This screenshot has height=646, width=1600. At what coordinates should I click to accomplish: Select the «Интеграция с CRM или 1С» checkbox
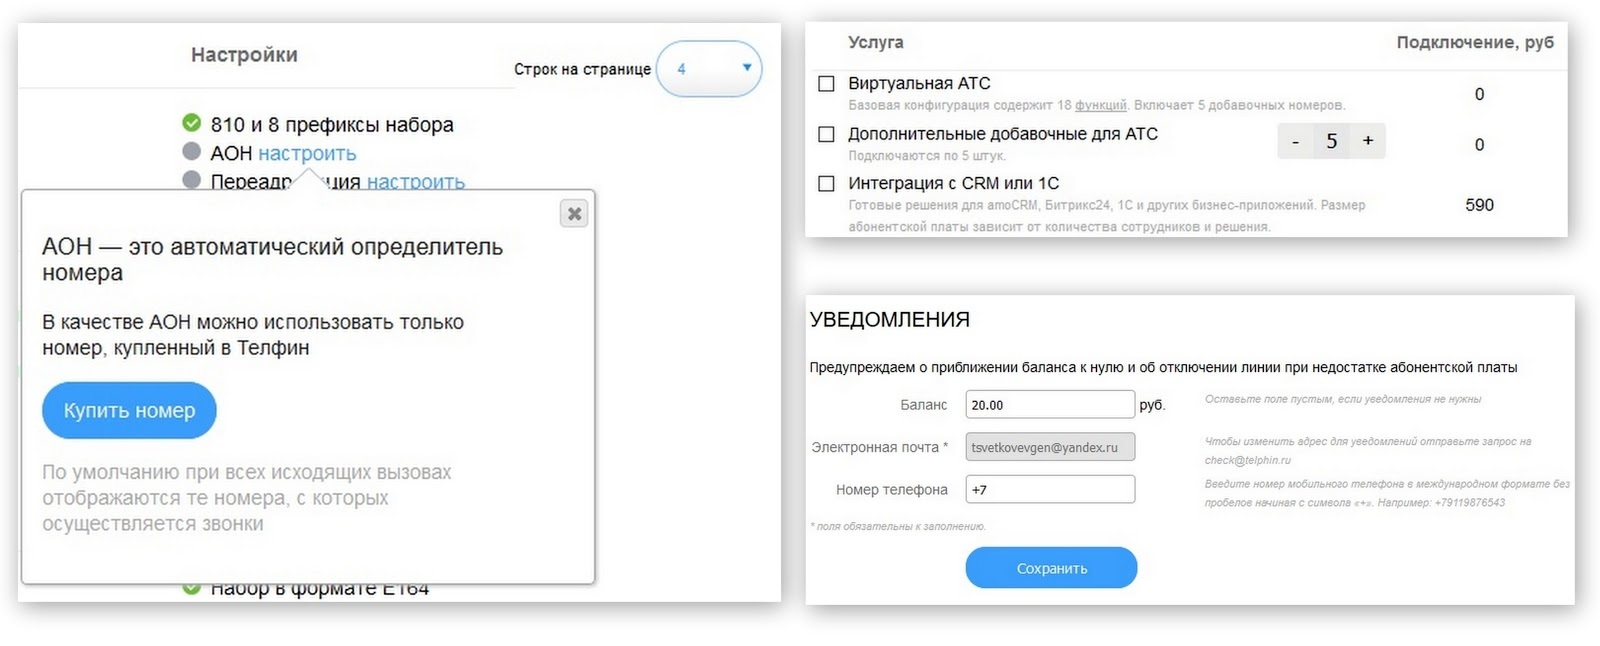coord(826,183)
